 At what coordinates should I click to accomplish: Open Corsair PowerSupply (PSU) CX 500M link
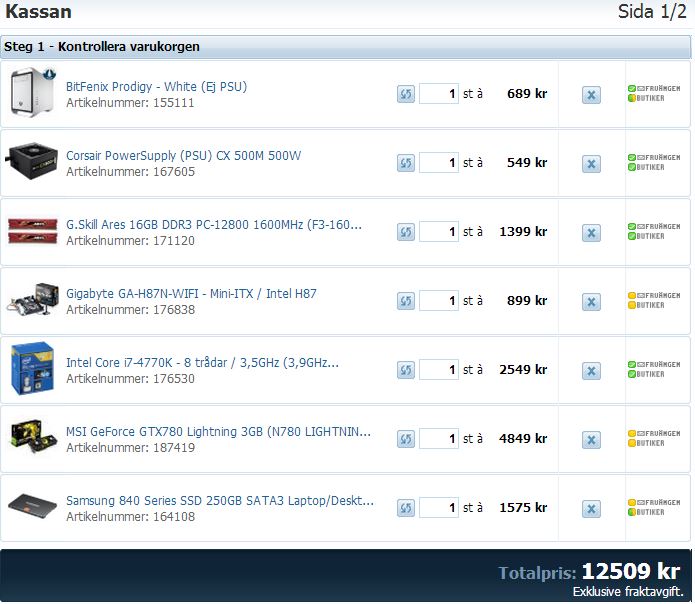[184, 156]
